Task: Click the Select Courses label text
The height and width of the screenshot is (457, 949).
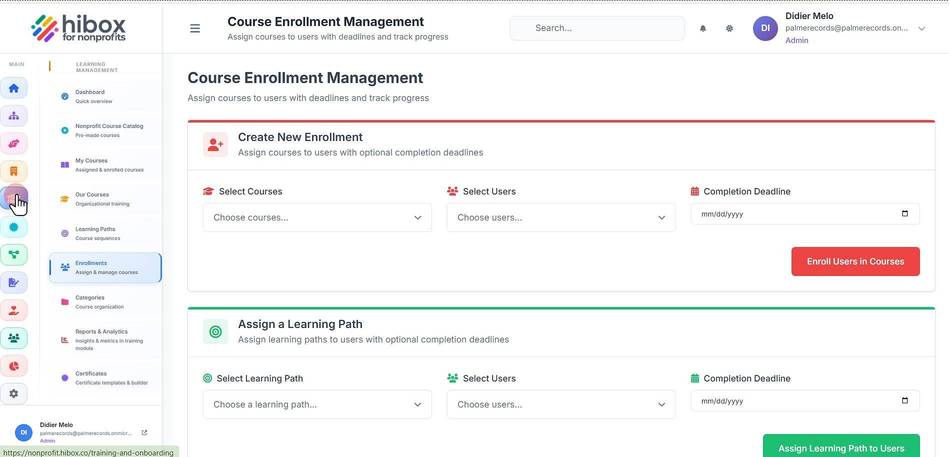Action: tap(251, 191)
